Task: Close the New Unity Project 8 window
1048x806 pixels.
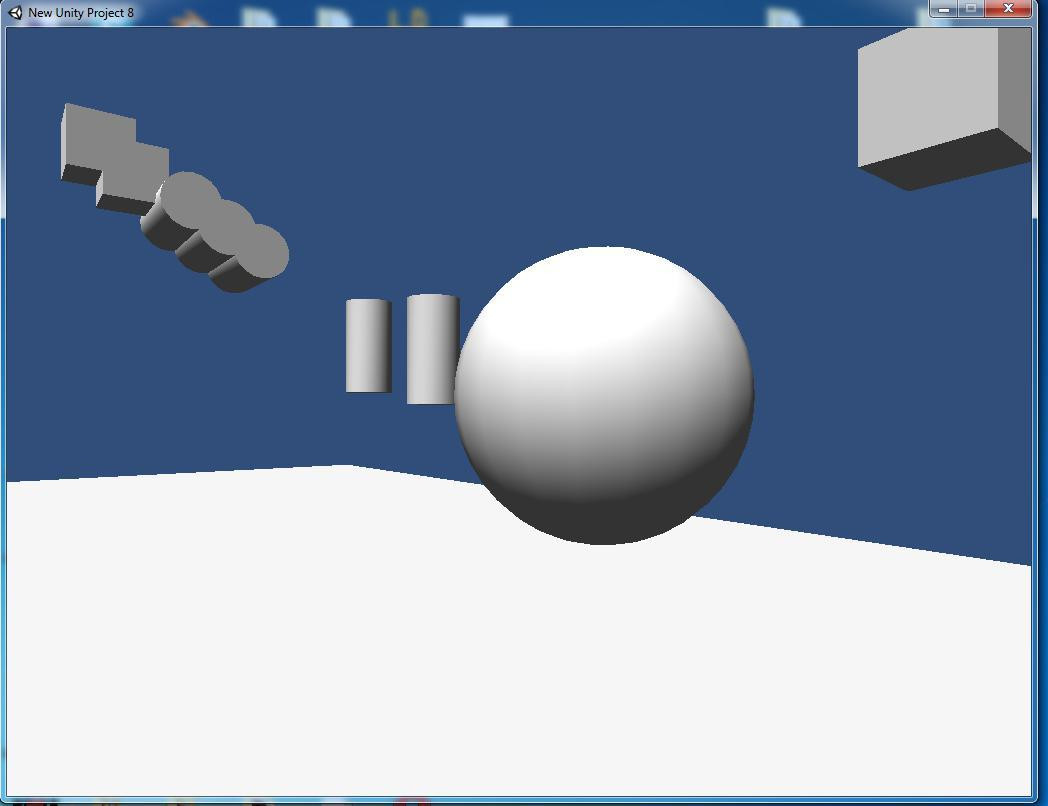Action: (1009, 9)
